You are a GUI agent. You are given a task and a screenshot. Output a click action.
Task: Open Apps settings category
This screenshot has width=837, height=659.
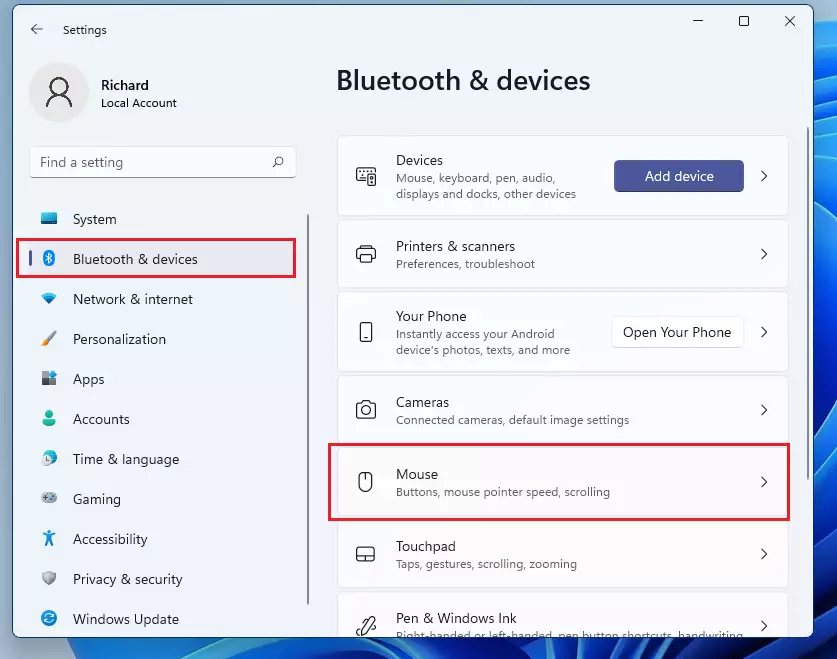160,379
